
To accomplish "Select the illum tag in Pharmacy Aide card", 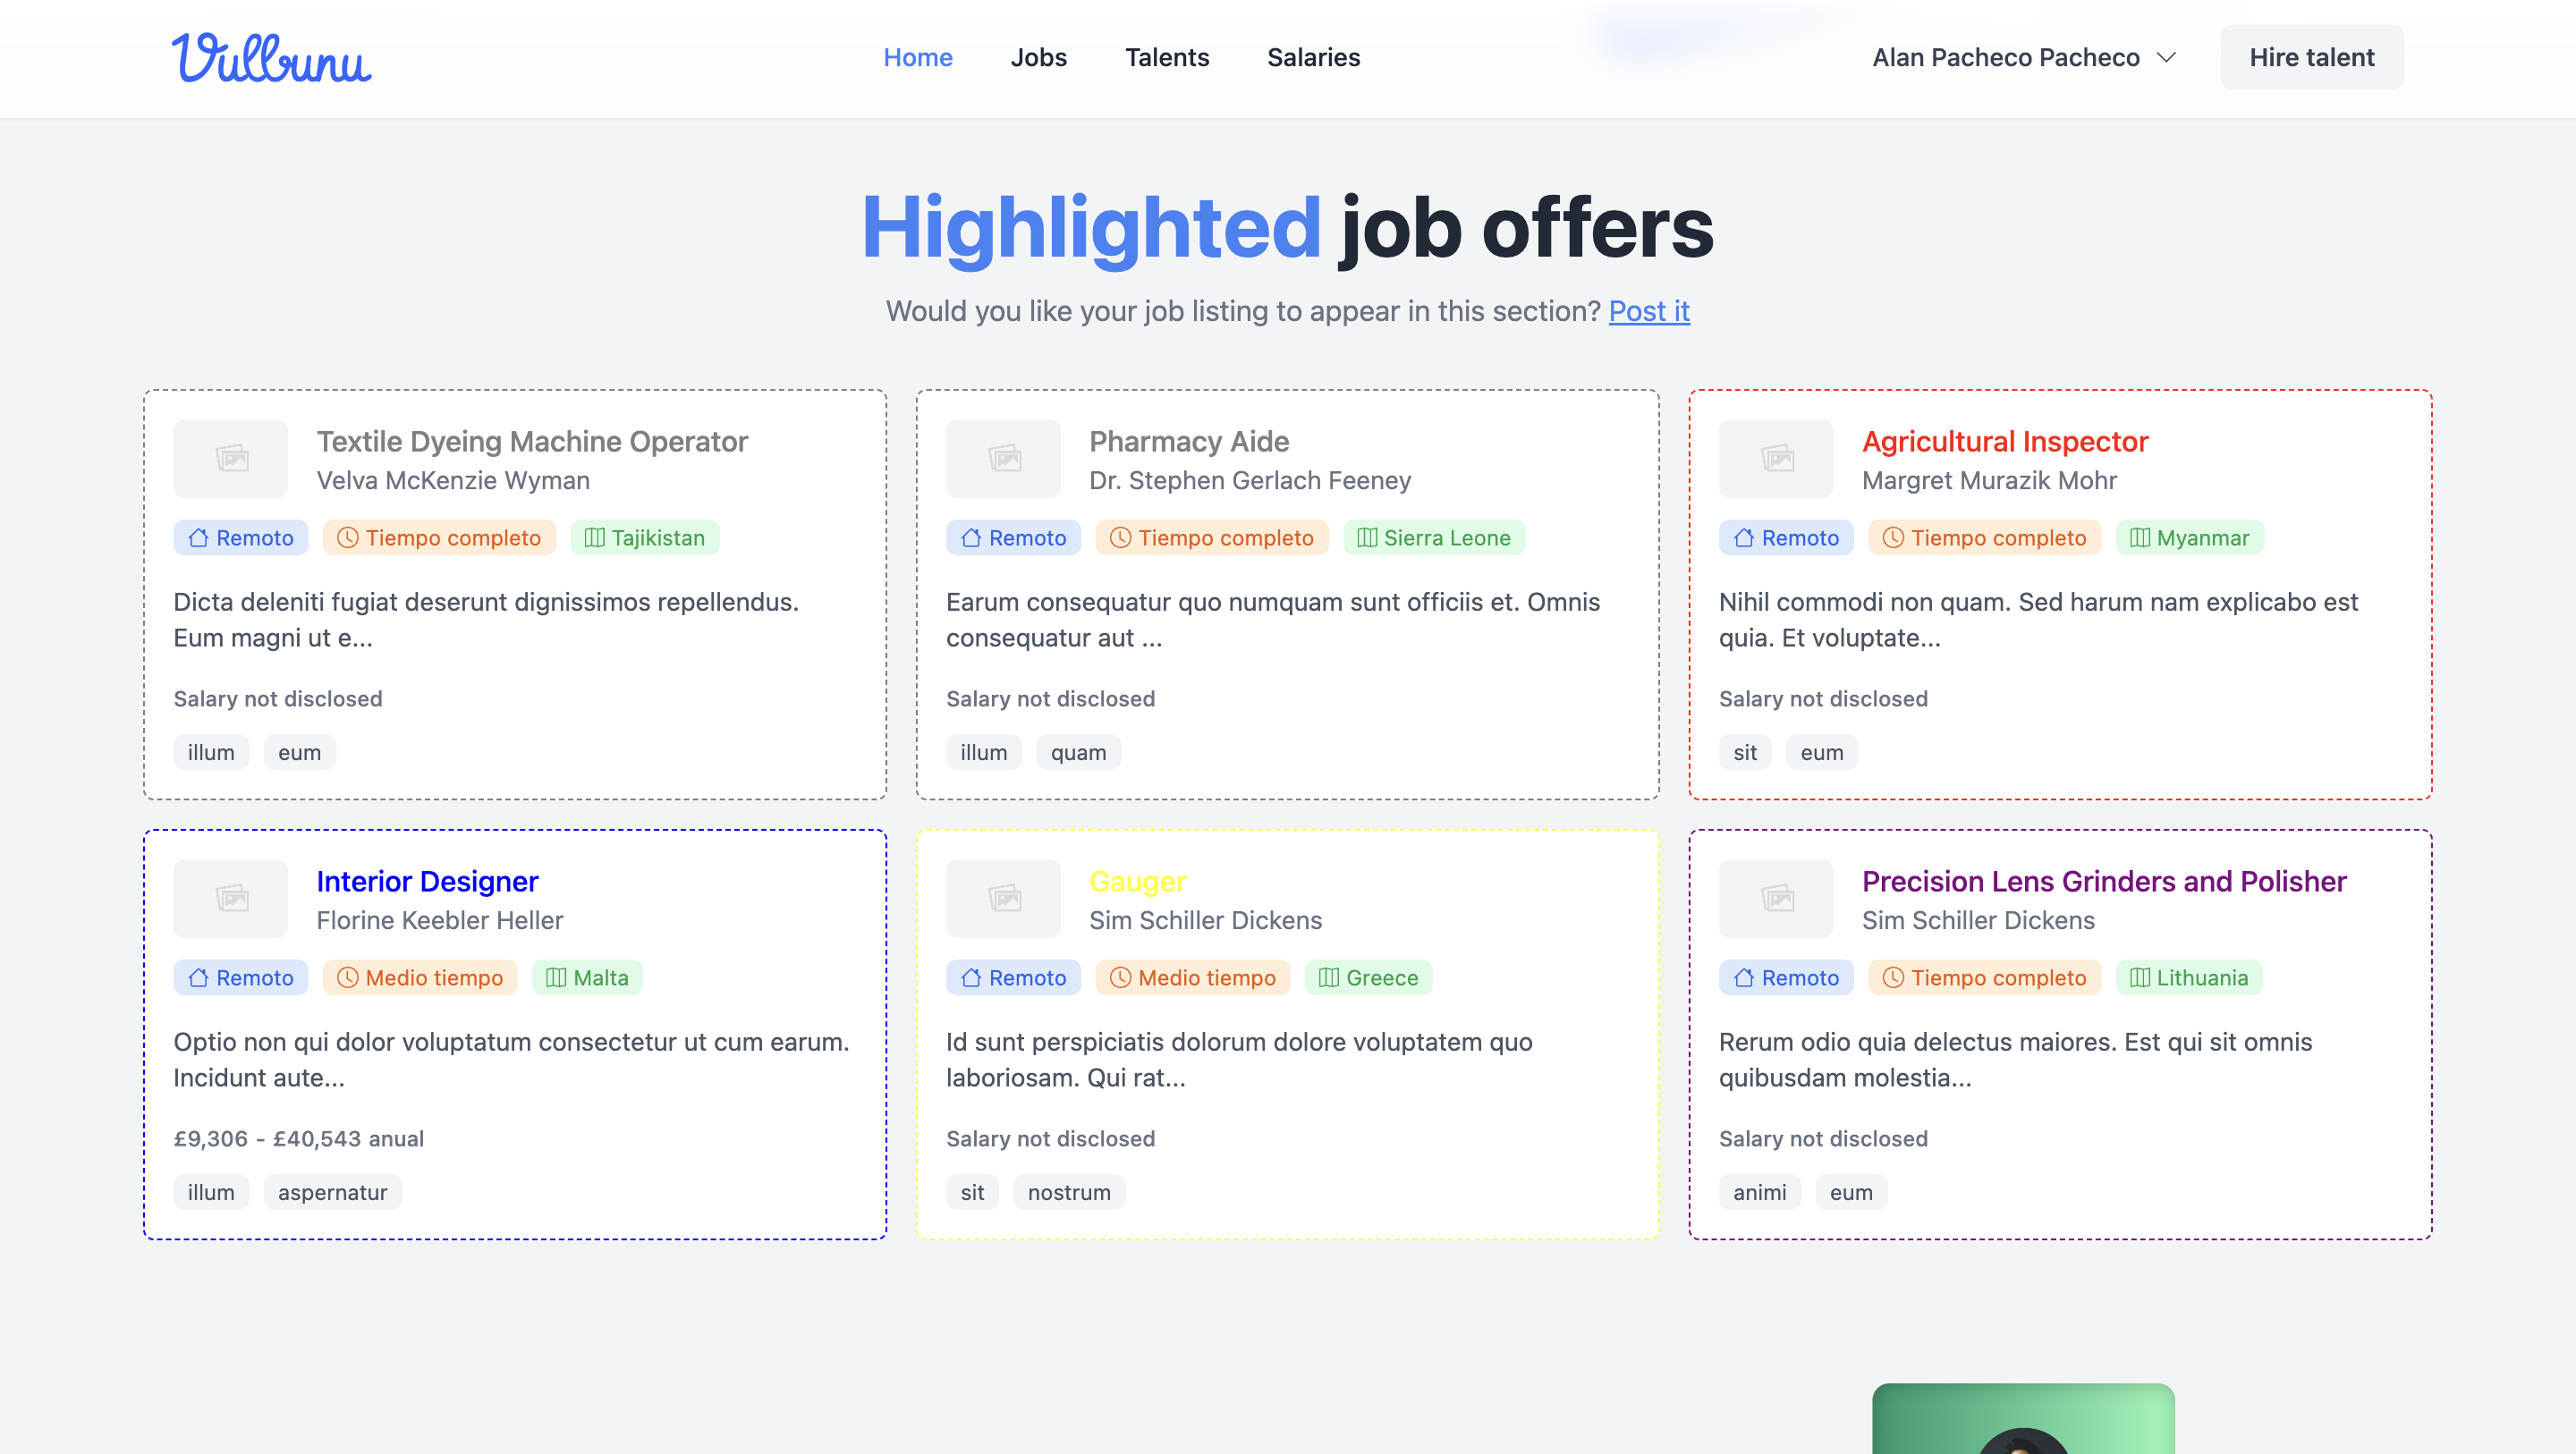I will (x=983, y=752).
